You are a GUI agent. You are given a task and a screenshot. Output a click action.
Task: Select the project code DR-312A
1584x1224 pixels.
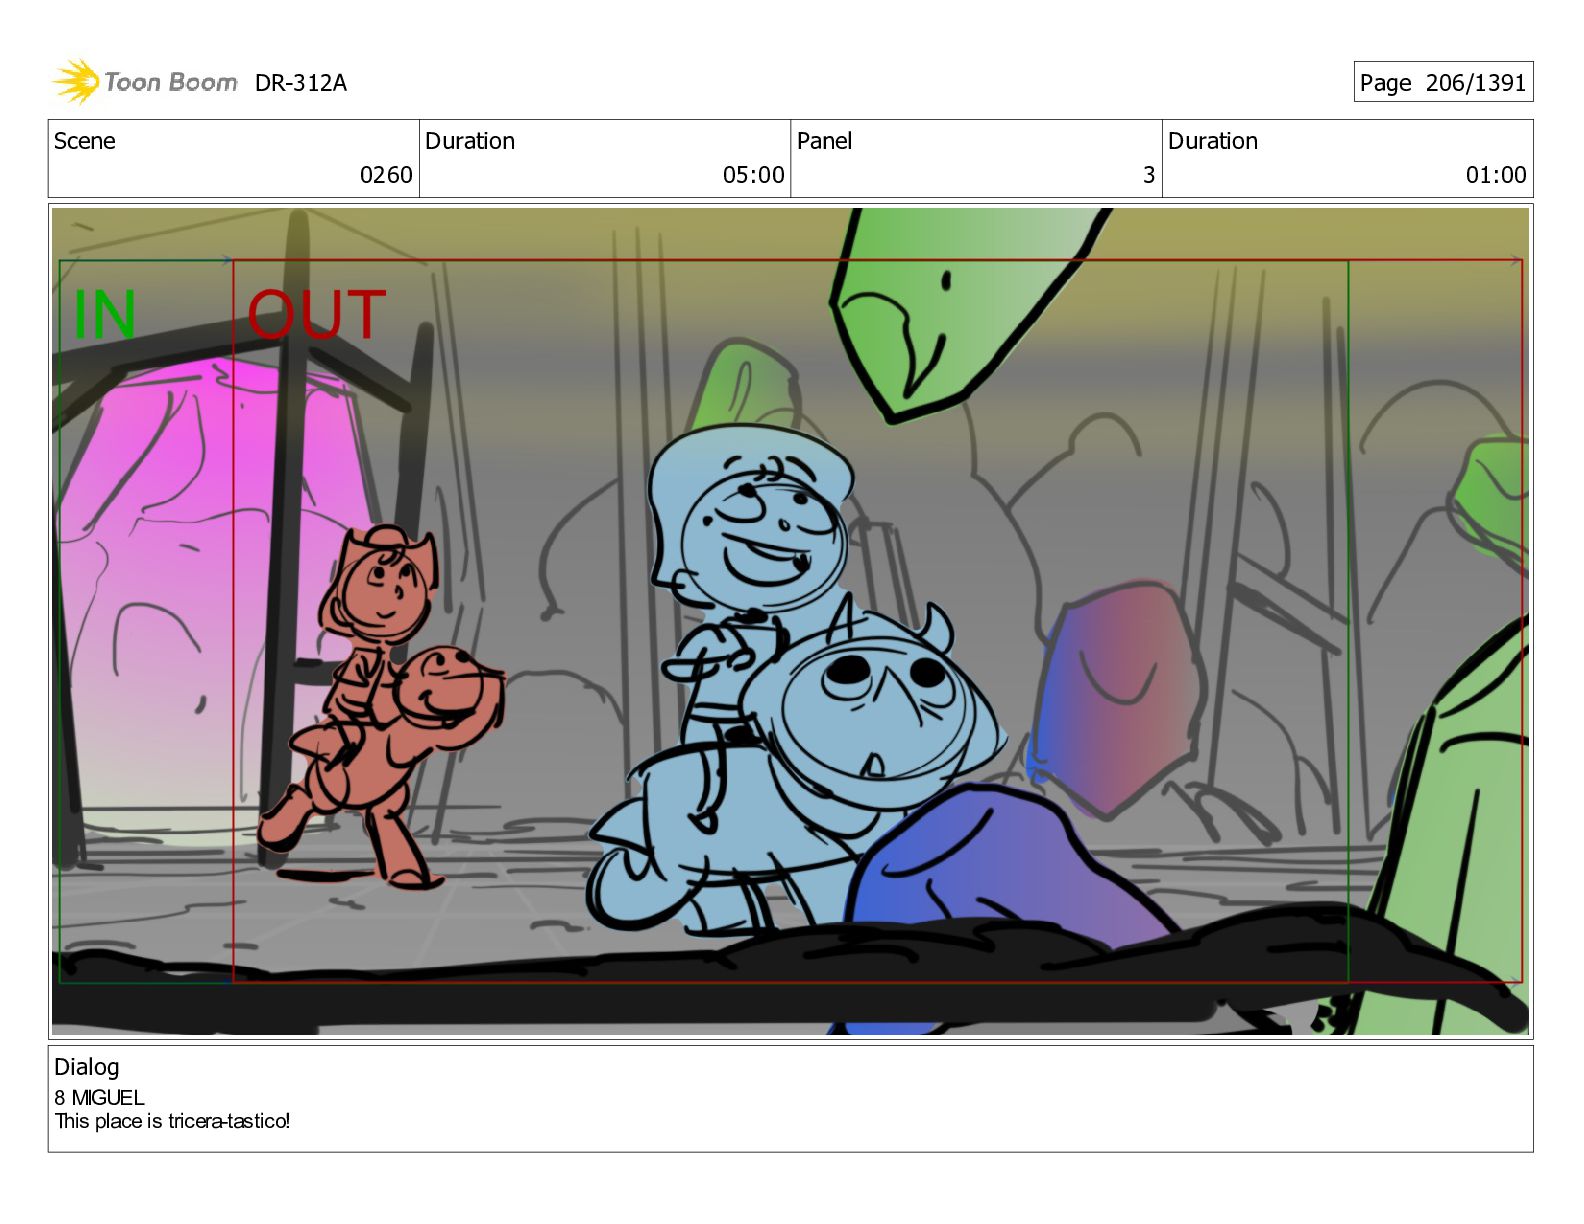pyautogui.click(x=301, y=83)
